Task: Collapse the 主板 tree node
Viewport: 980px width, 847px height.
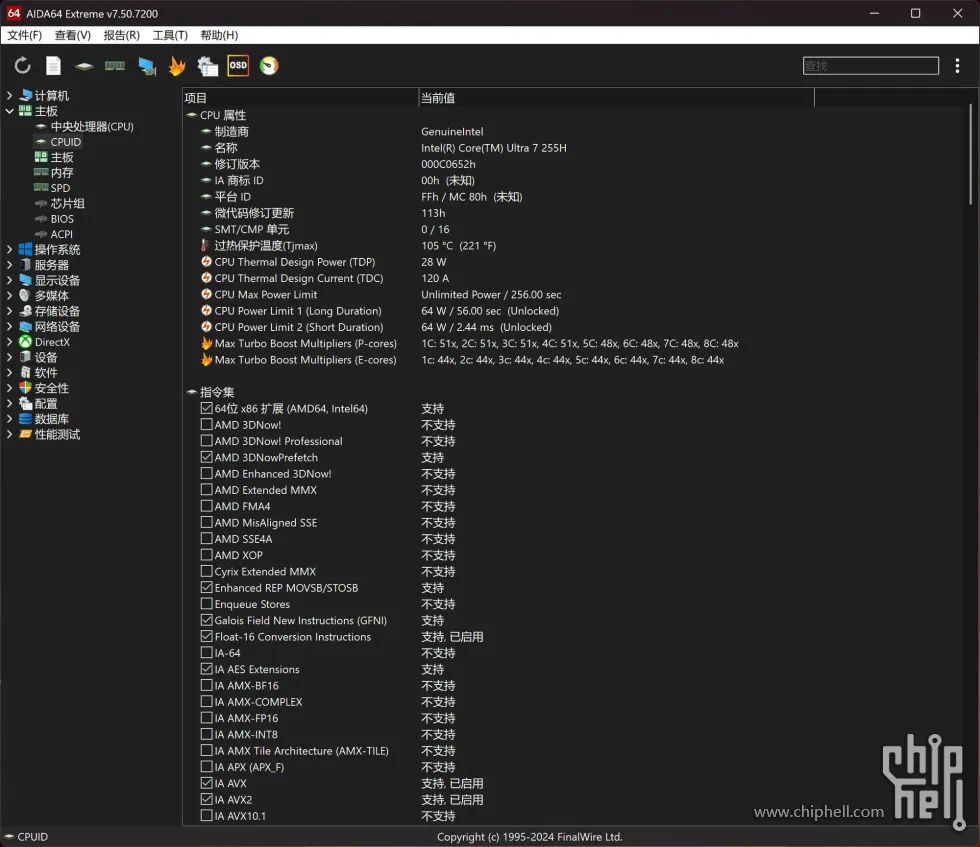Action: [9, 111]
